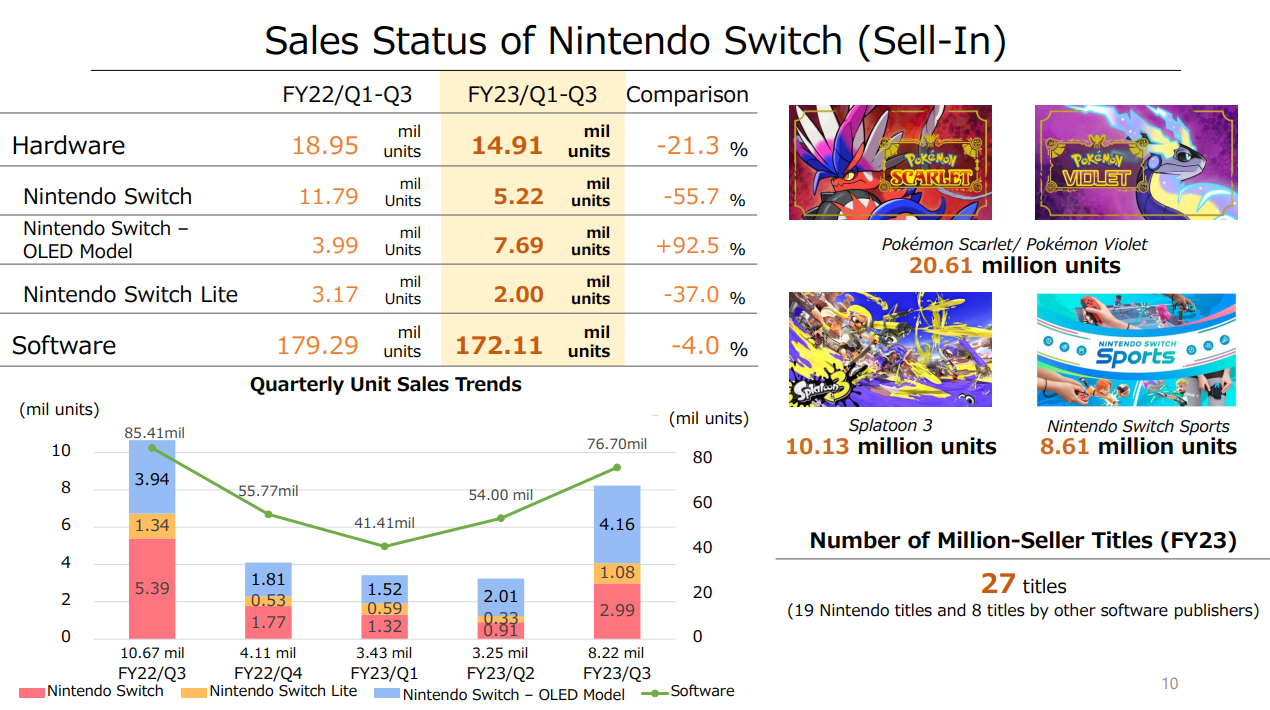Click the FY22/Q3 stacked bar red segment 5.39
This screenshot has height=710, width=1270.
point(152,589)
